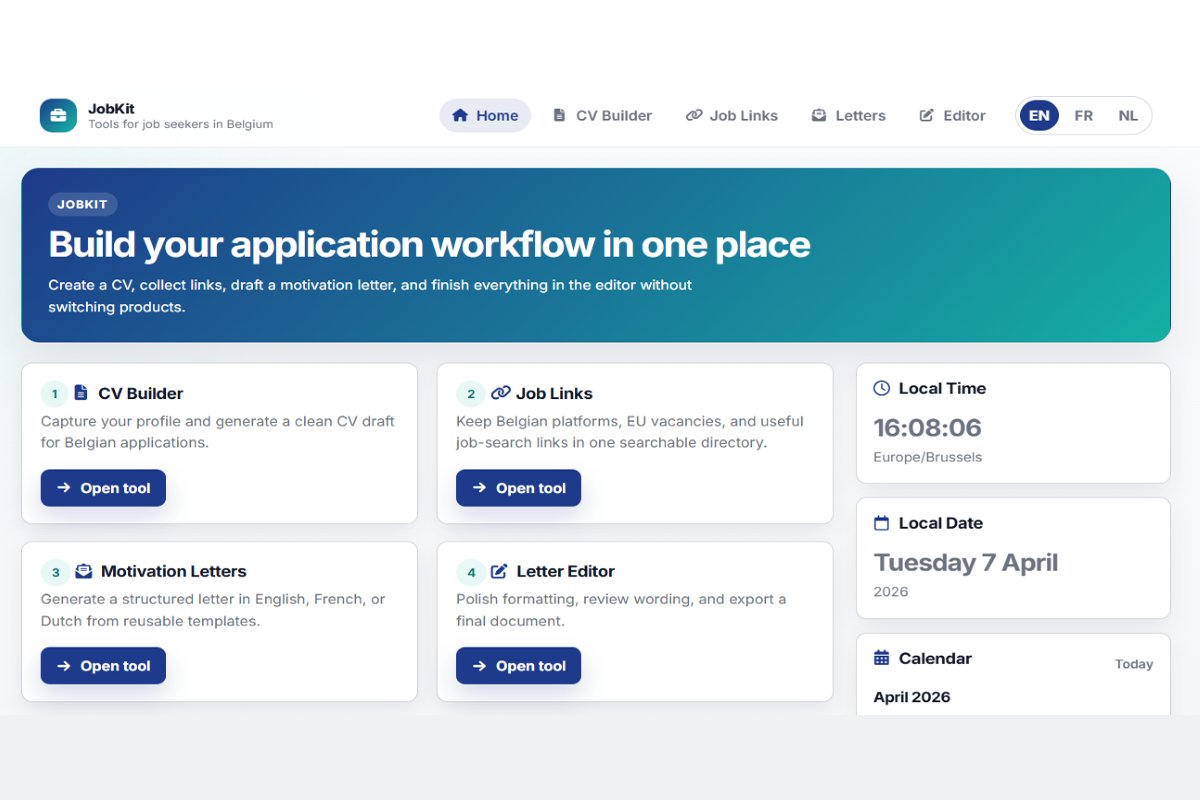Switch to the Letters nav tab
Image resolution: width=1200 pixels, height=800 pixels.
(x=848, y=115)
